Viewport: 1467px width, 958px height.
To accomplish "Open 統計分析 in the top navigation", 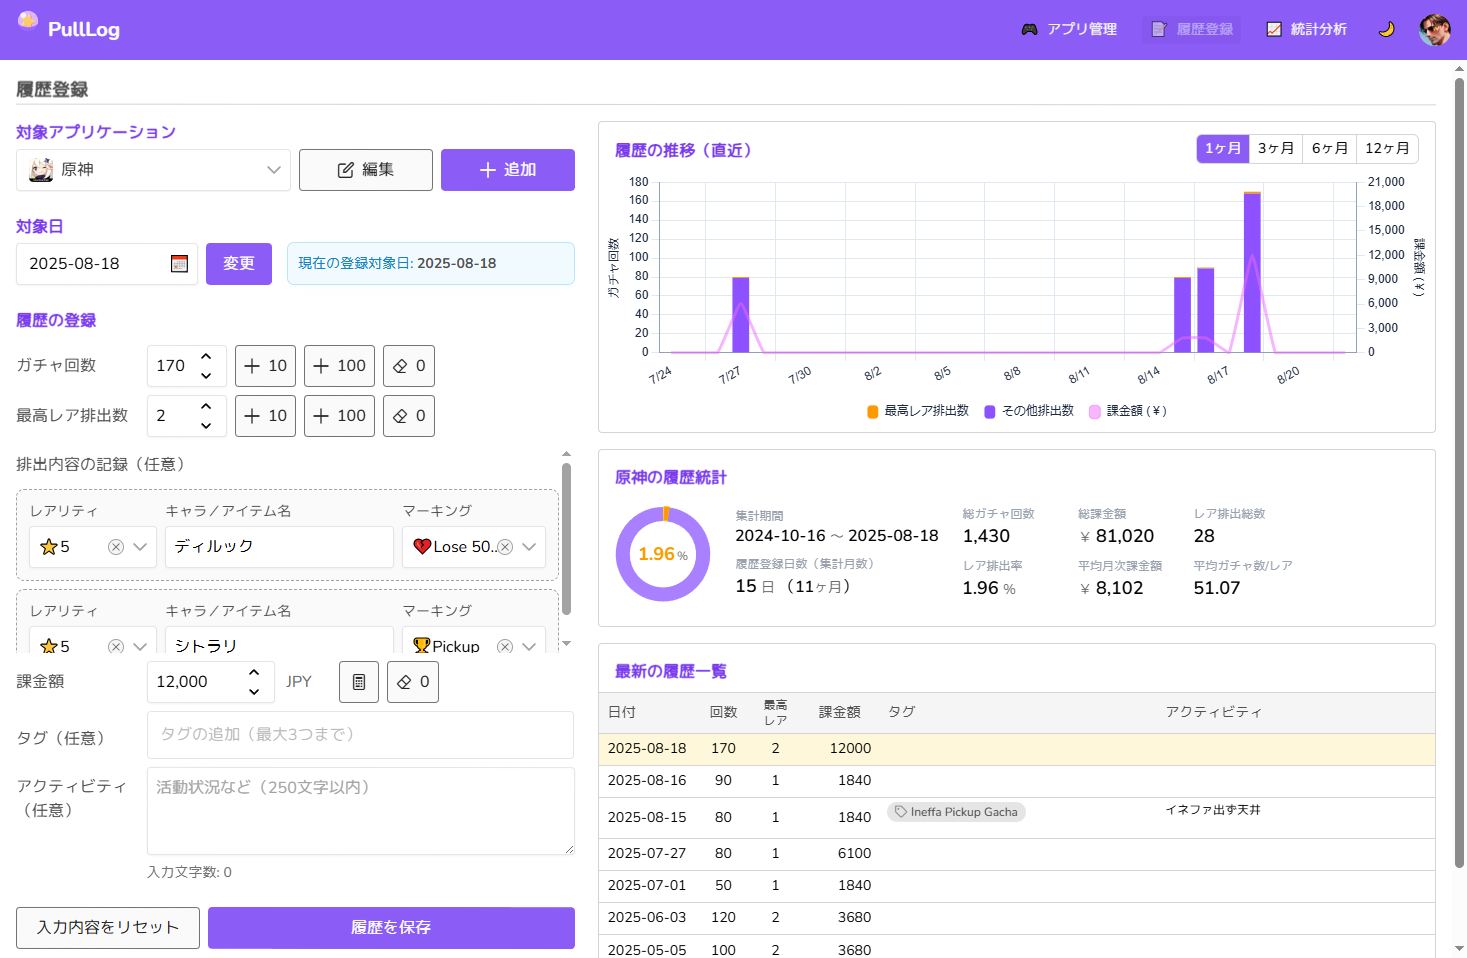I will [1306, 29].
